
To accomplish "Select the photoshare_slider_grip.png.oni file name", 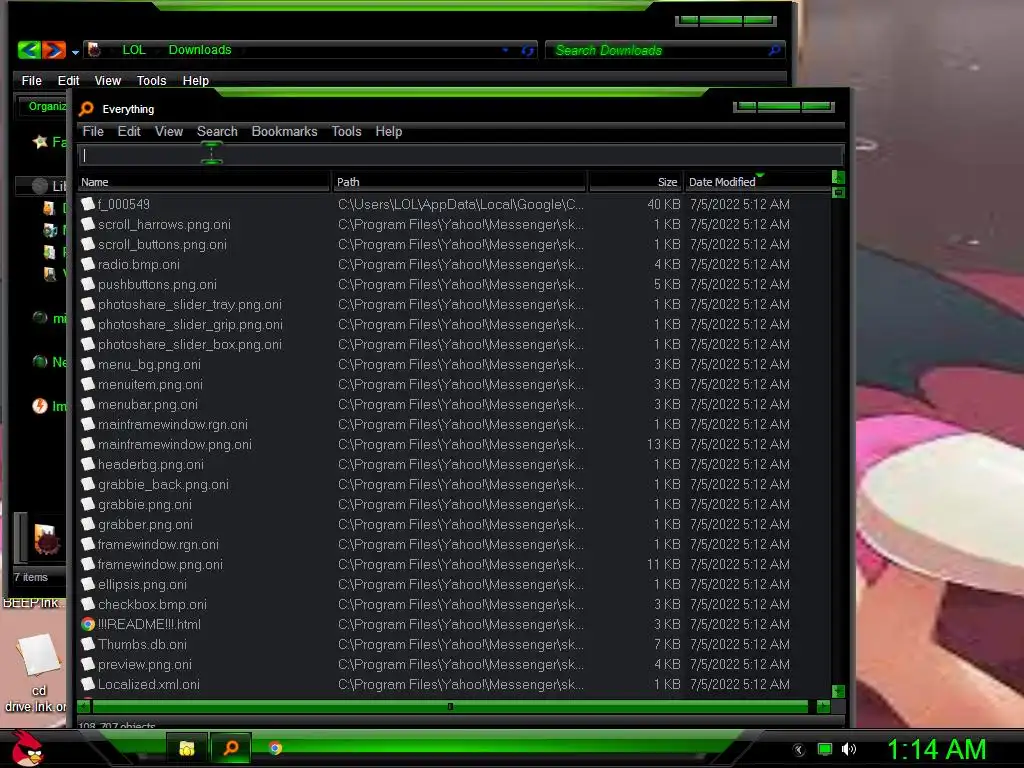I will point(190,325).
